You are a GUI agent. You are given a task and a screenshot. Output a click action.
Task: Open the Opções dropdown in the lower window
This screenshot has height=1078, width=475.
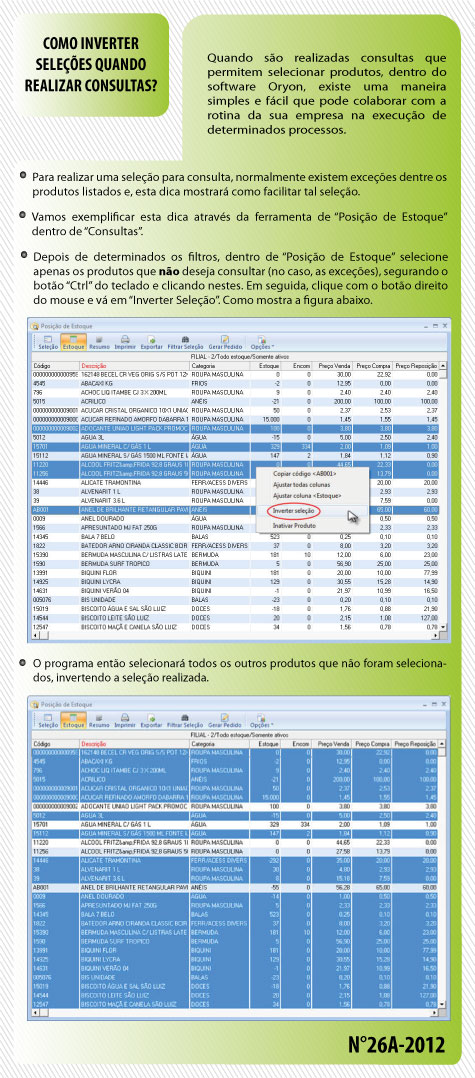coord(263,720)
